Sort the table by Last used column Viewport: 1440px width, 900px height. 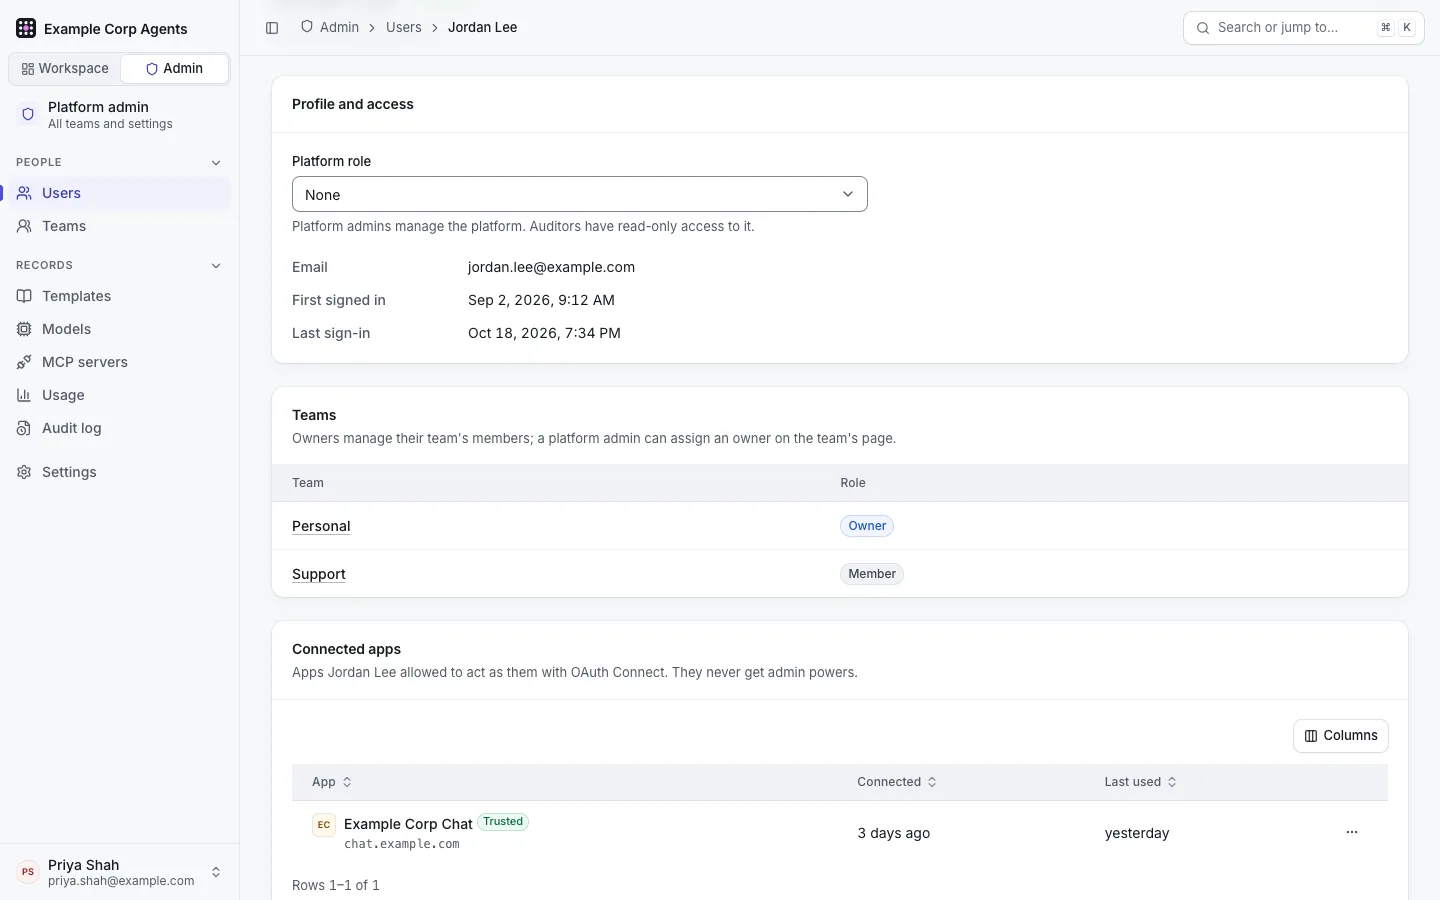(x=1141, y=782)
